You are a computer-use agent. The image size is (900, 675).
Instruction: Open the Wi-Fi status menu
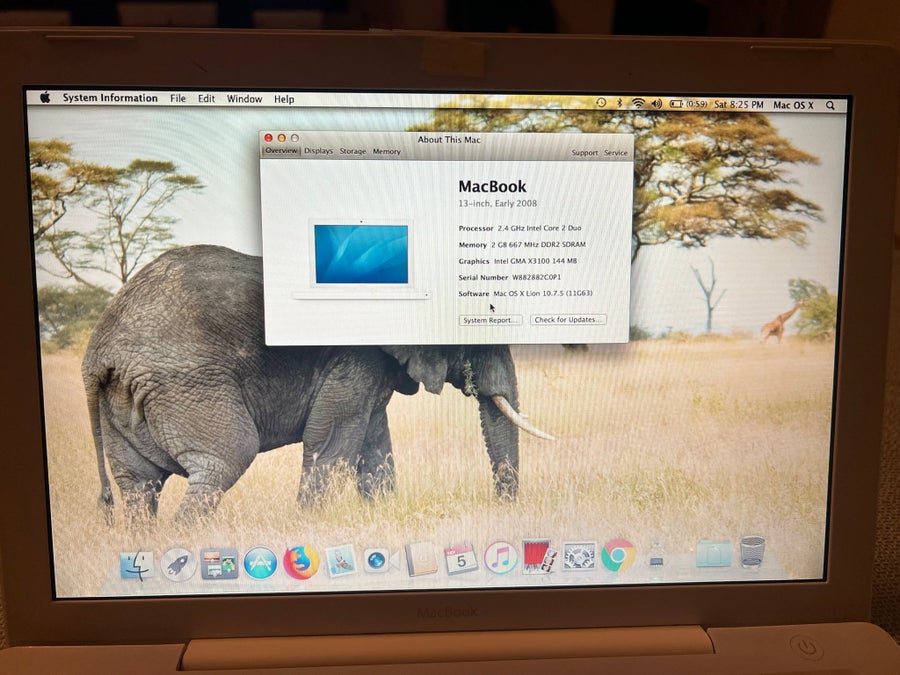pos(638,103)
